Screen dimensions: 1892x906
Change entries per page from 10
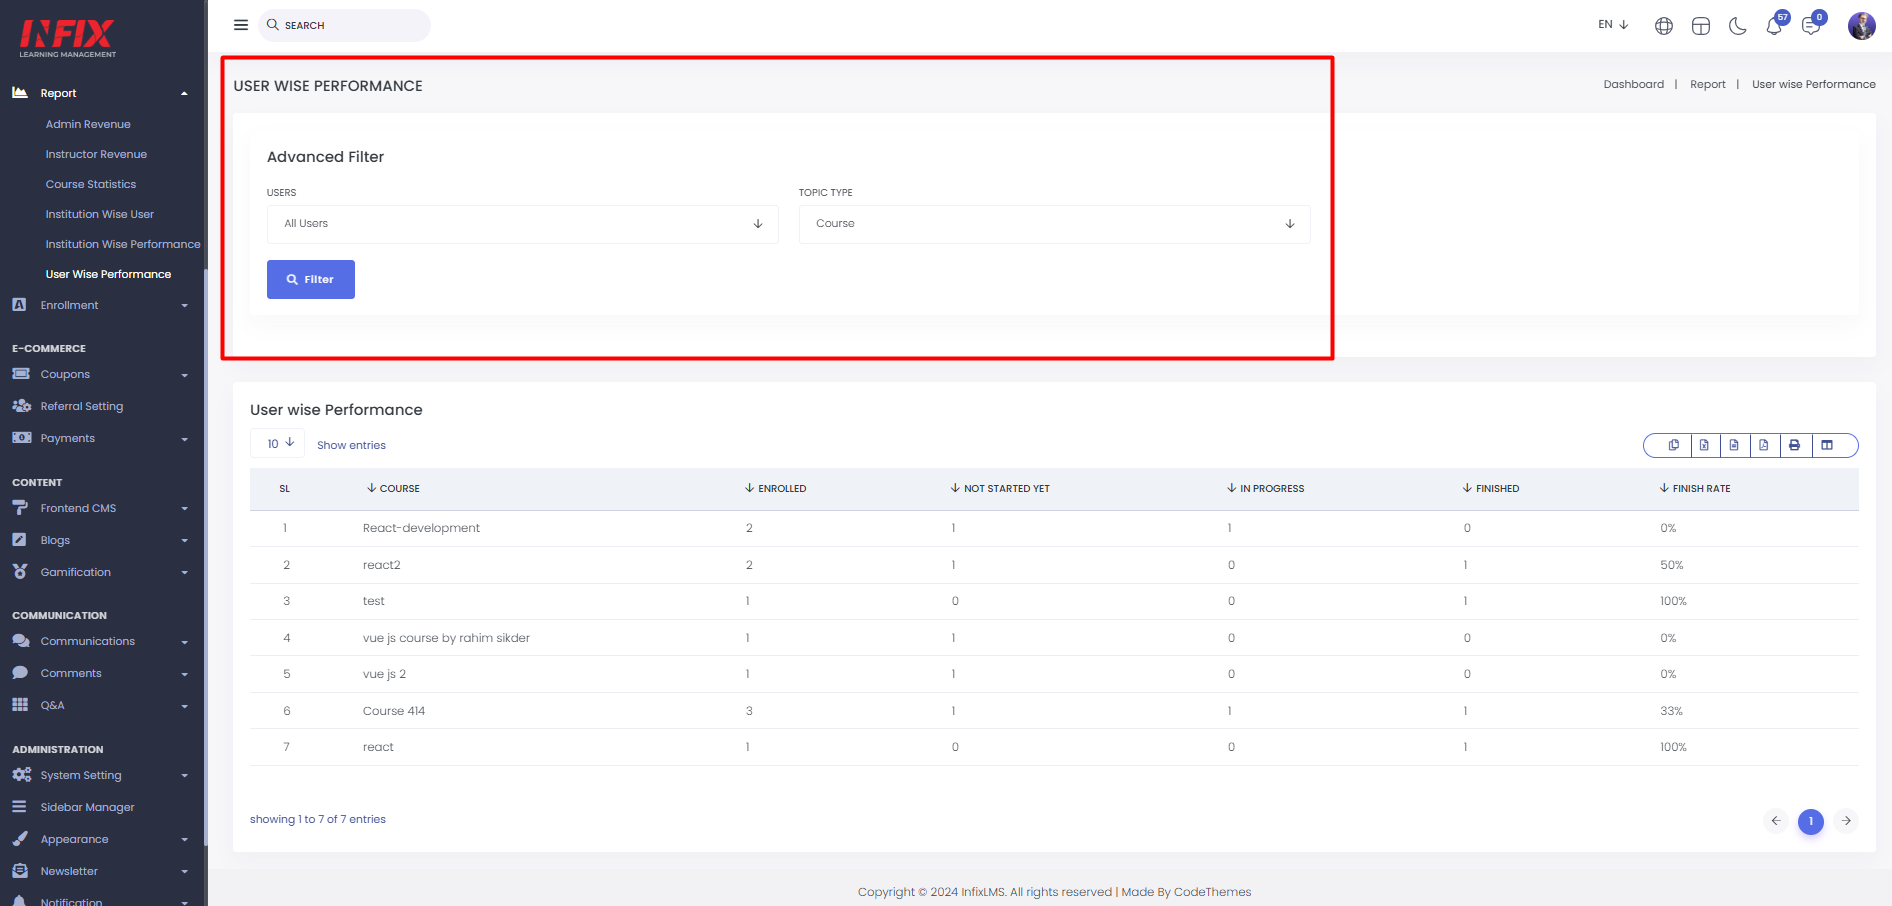click(x=278, y=443)
